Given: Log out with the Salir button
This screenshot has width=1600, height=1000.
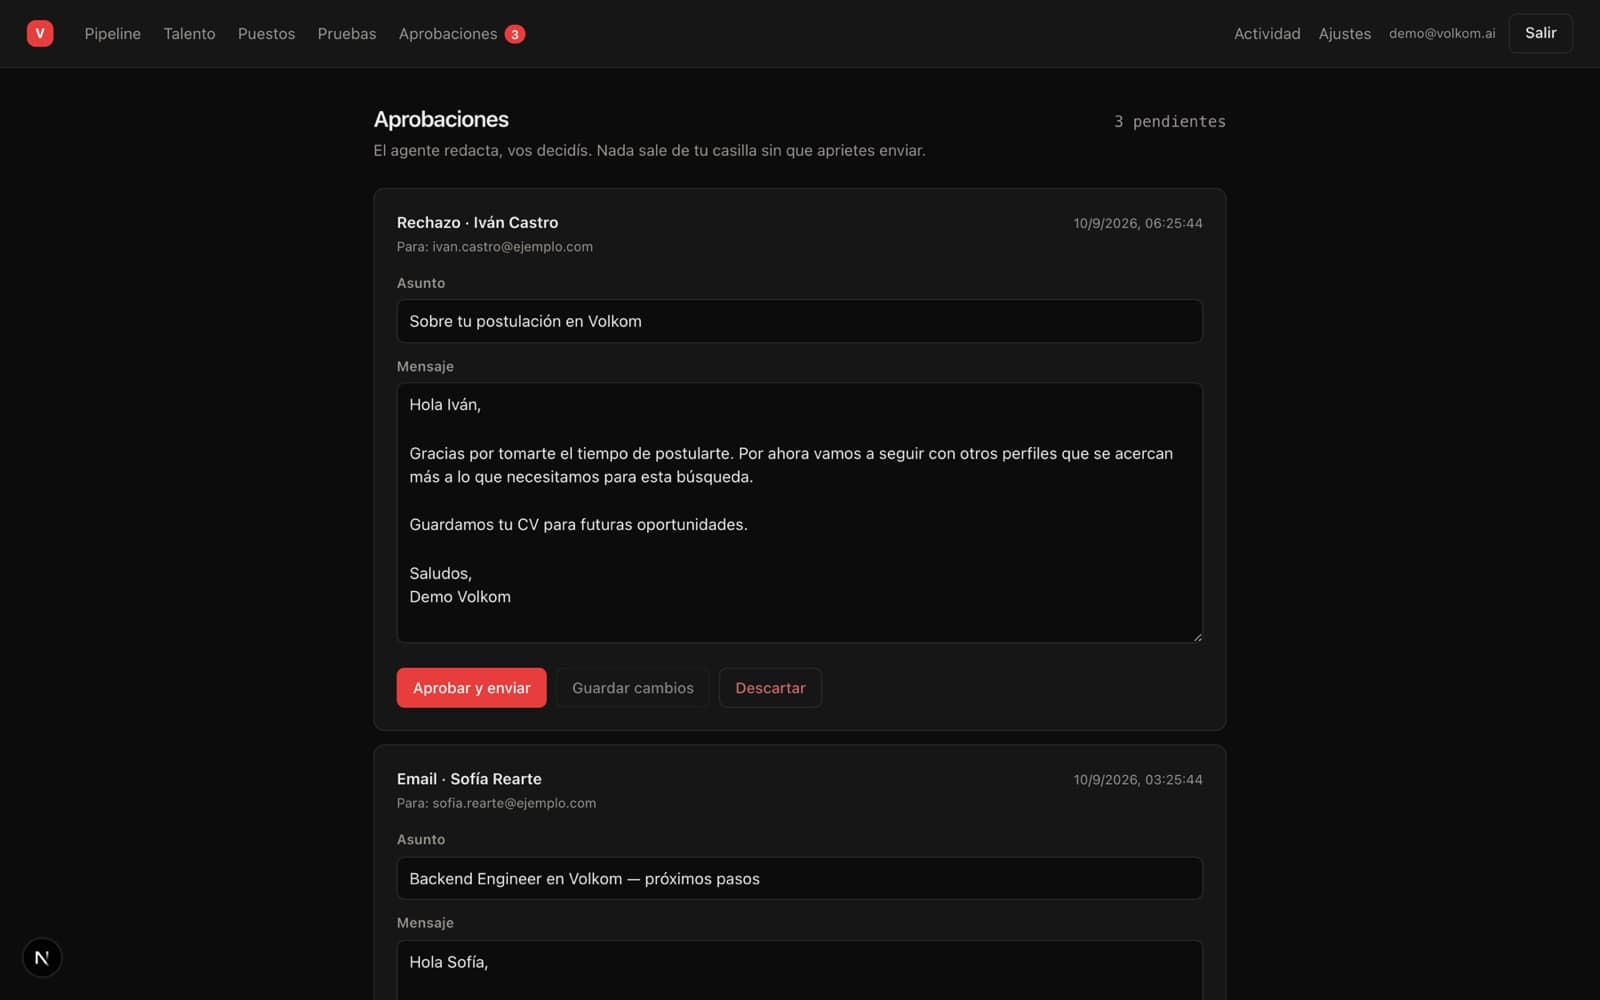Looking at the screenshot, I should pyautogui.click(x=1540, y=33).
